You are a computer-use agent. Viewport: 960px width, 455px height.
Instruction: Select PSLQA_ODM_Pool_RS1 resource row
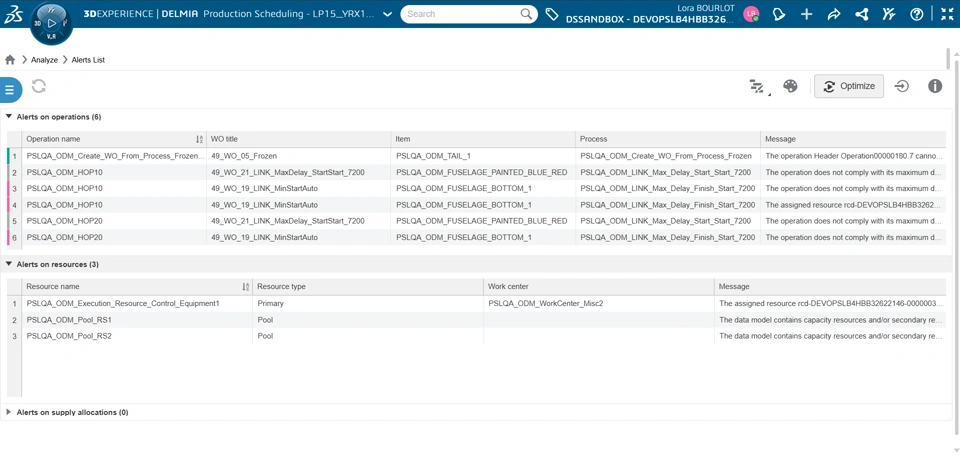(x=137, y=320)
